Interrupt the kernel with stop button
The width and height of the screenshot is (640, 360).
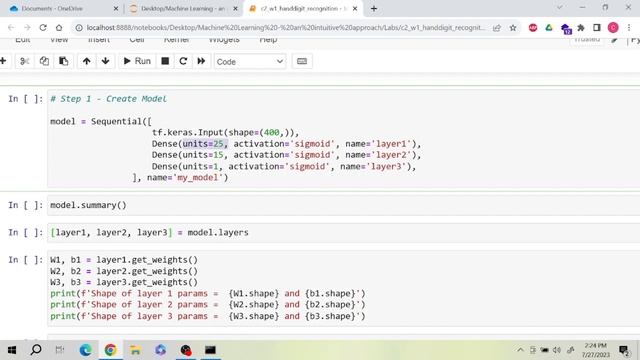coord(165,61)
